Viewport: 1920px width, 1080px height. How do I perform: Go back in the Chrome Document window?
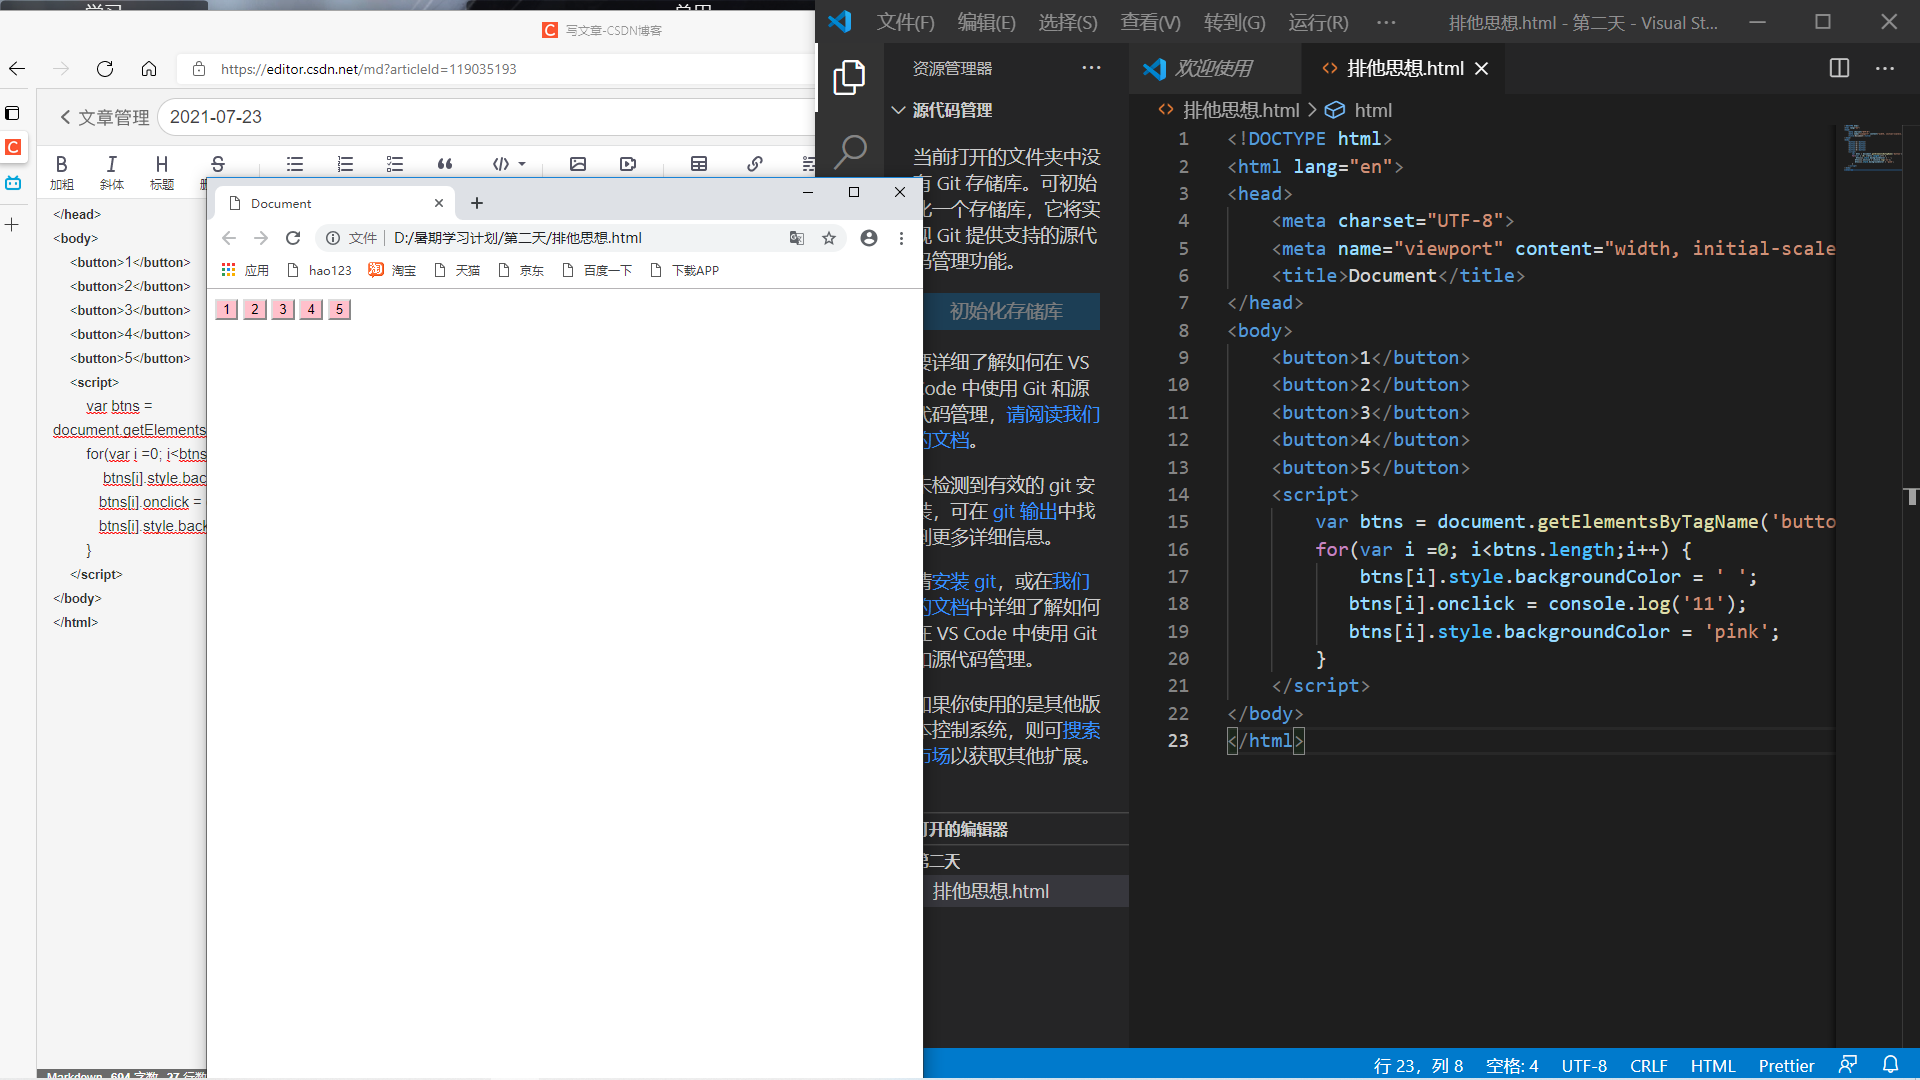coord(229,238)
